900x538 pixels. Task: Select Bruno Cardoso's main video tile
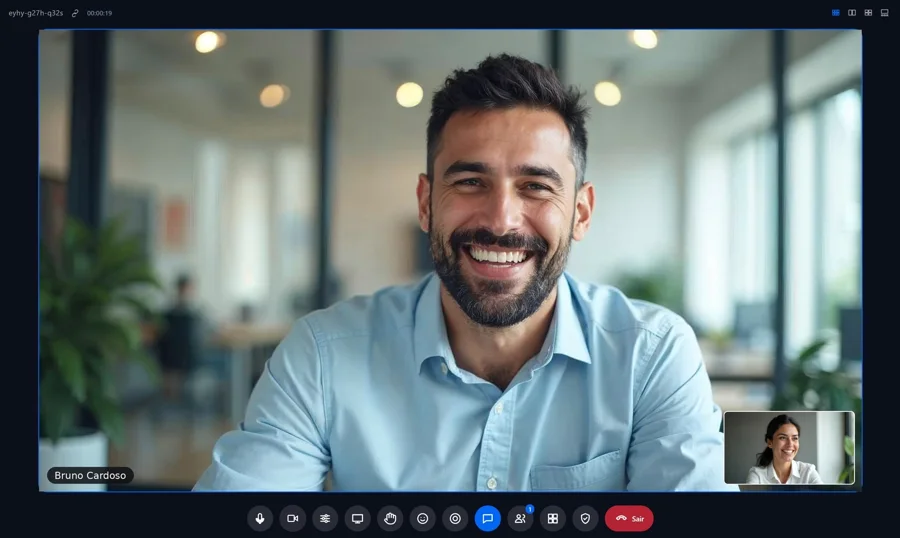[x=450, y=261]
